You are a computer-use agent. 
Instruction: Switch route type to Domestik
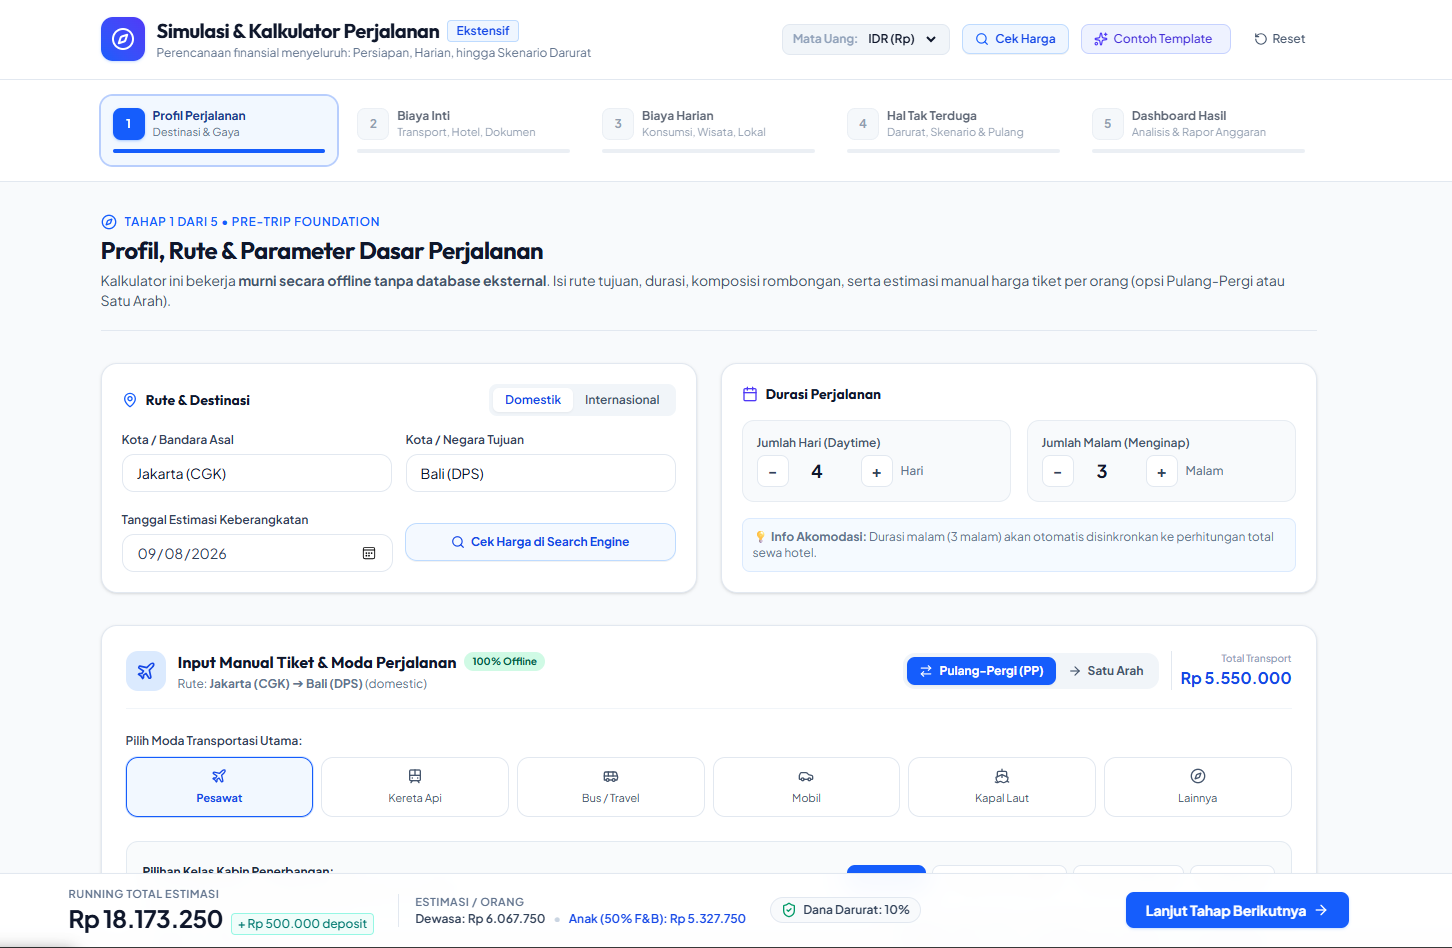tap(533, 400)
